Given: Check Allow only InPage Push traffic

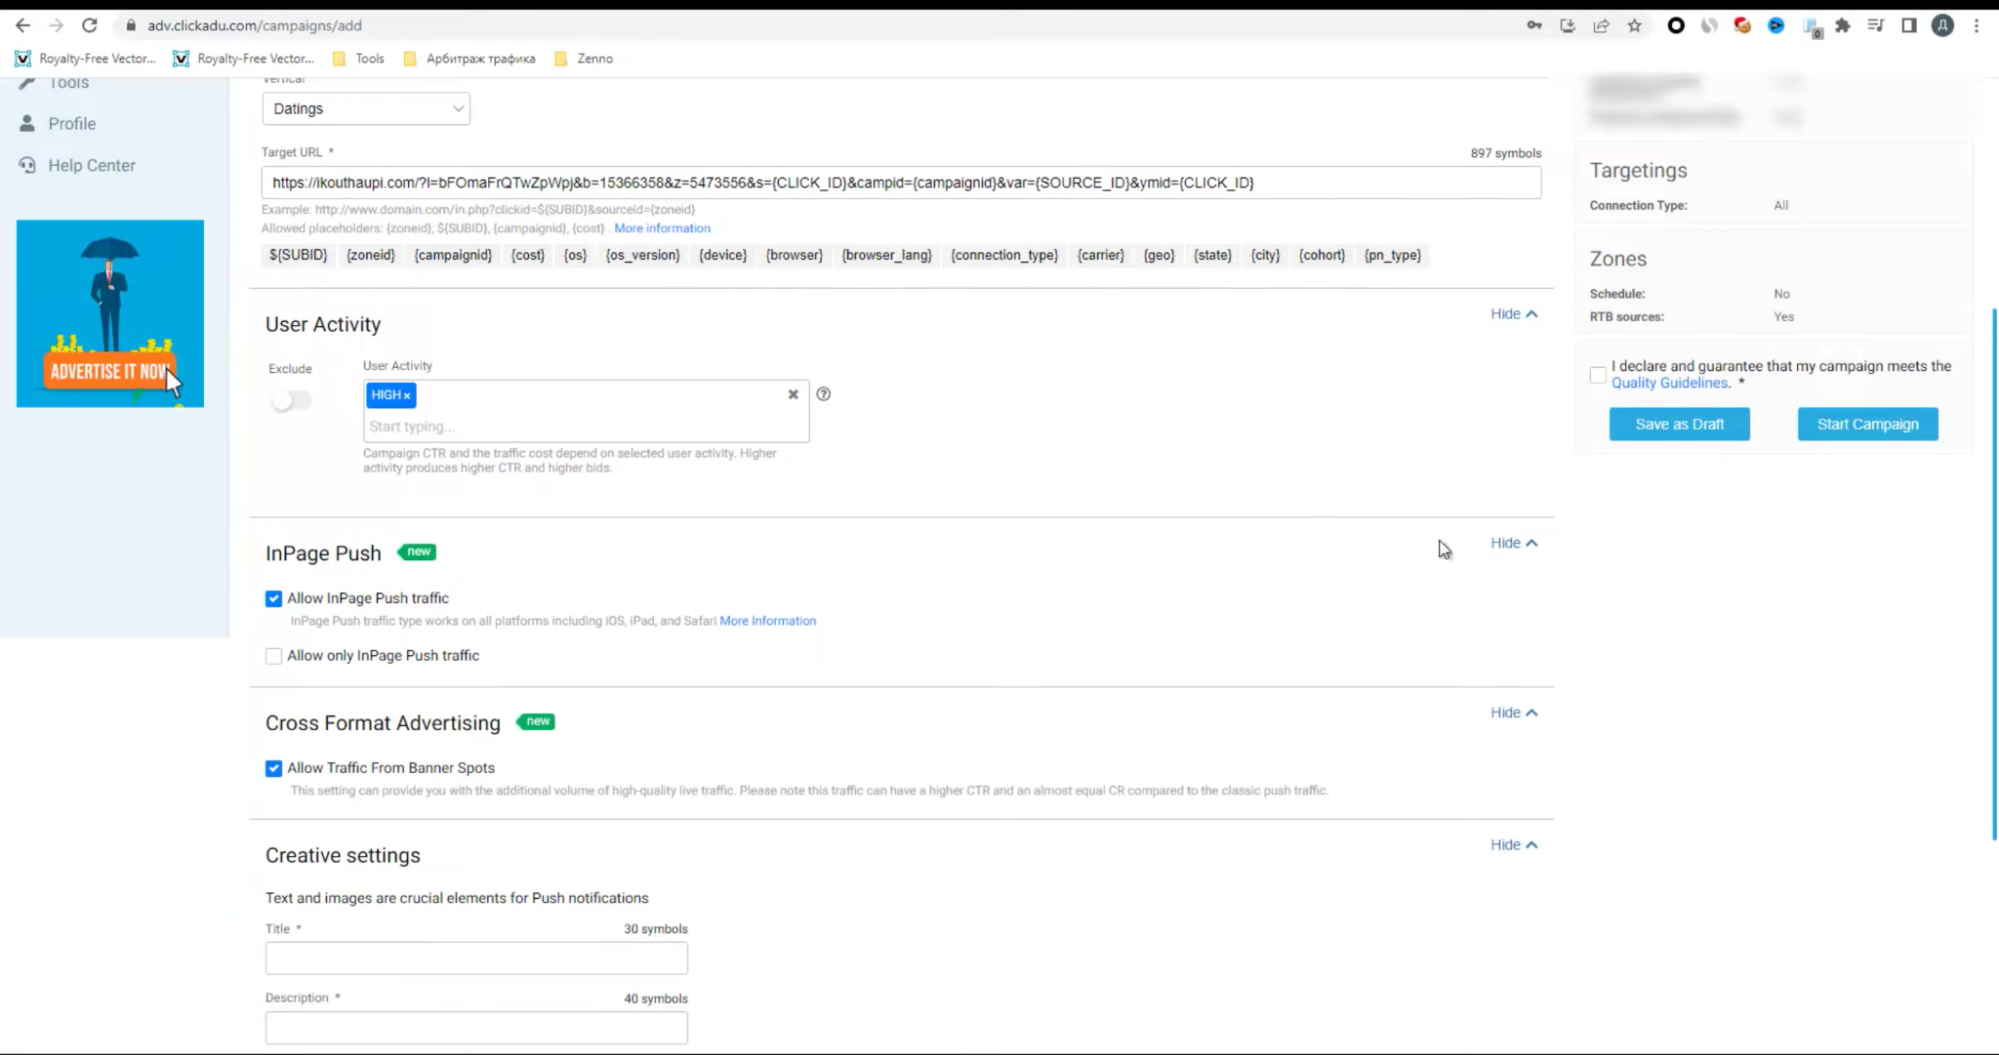Looking at the screenshot, I should coord(273,656).
